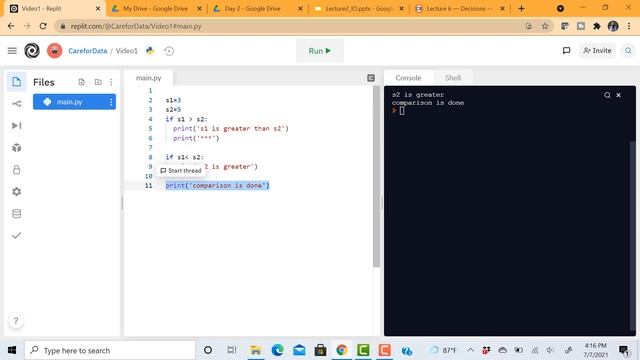Open main.py file options menu

click(x=111, y=102)
